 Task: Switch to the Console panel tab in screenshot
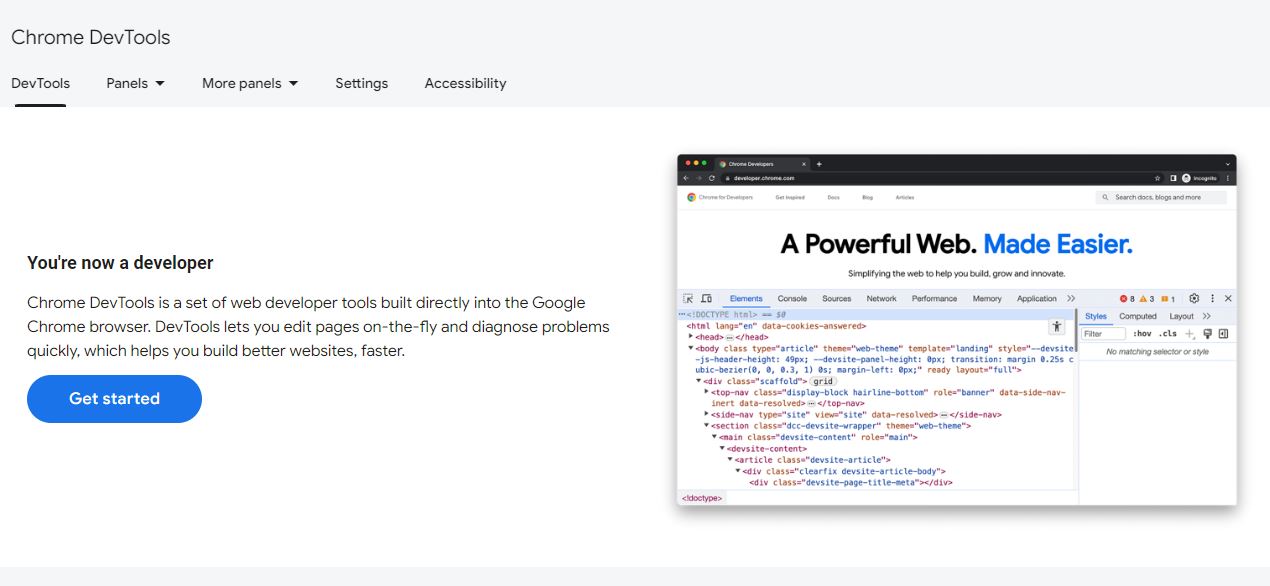792,298
